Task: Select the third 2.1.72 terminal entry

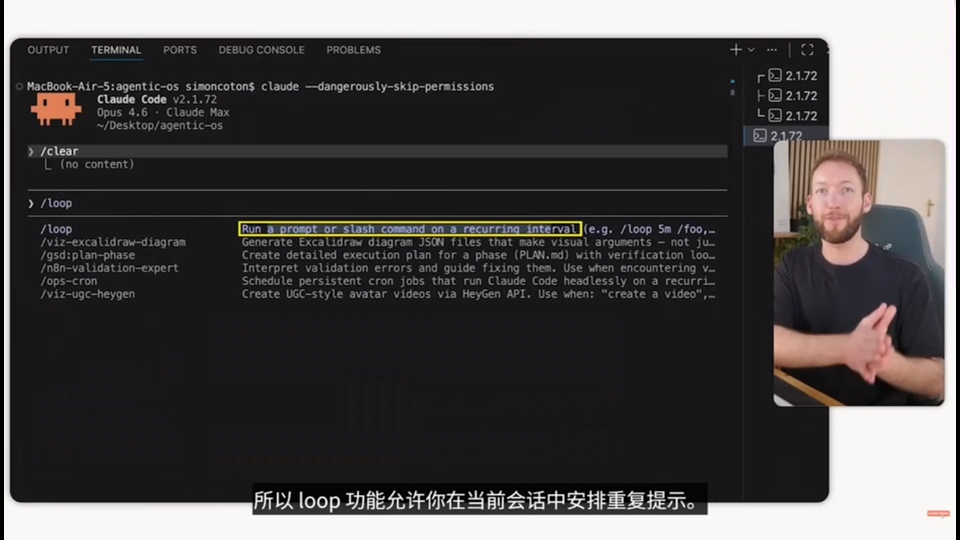Action: (x=793, y=116)
